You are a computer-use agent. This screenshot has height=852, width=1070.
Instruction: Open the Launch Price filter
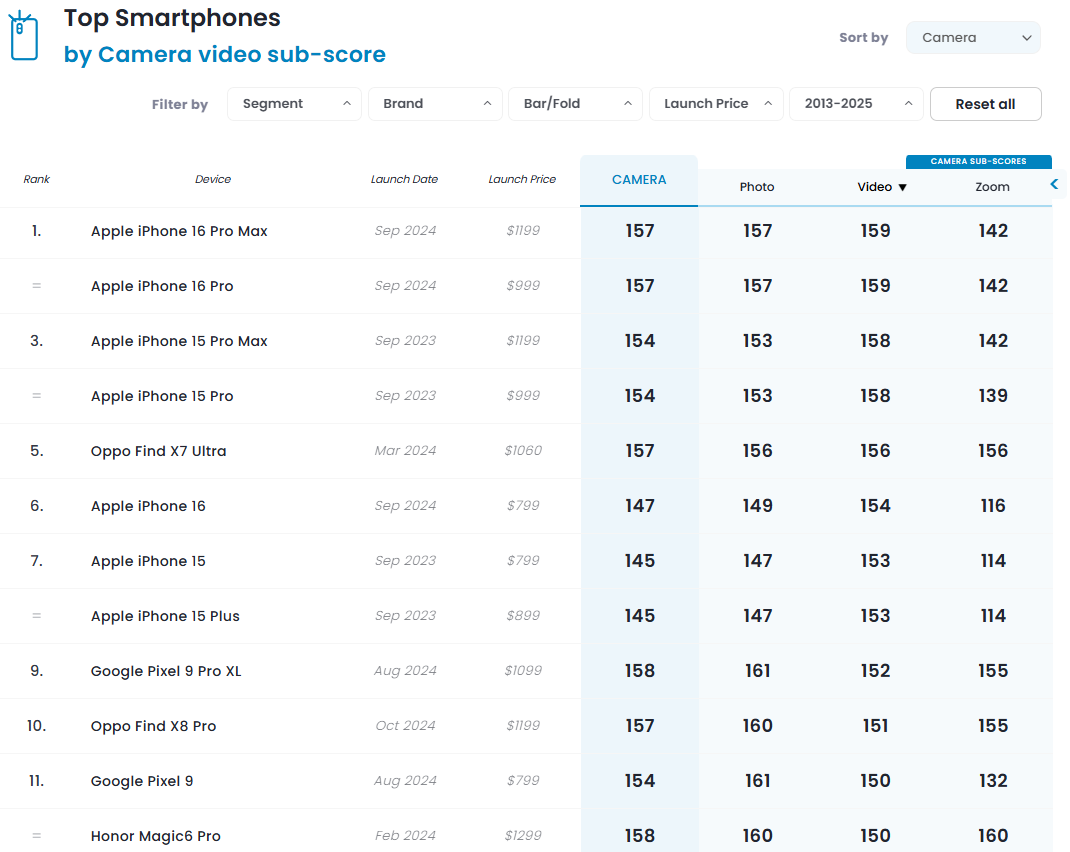(x=716, y=104)
